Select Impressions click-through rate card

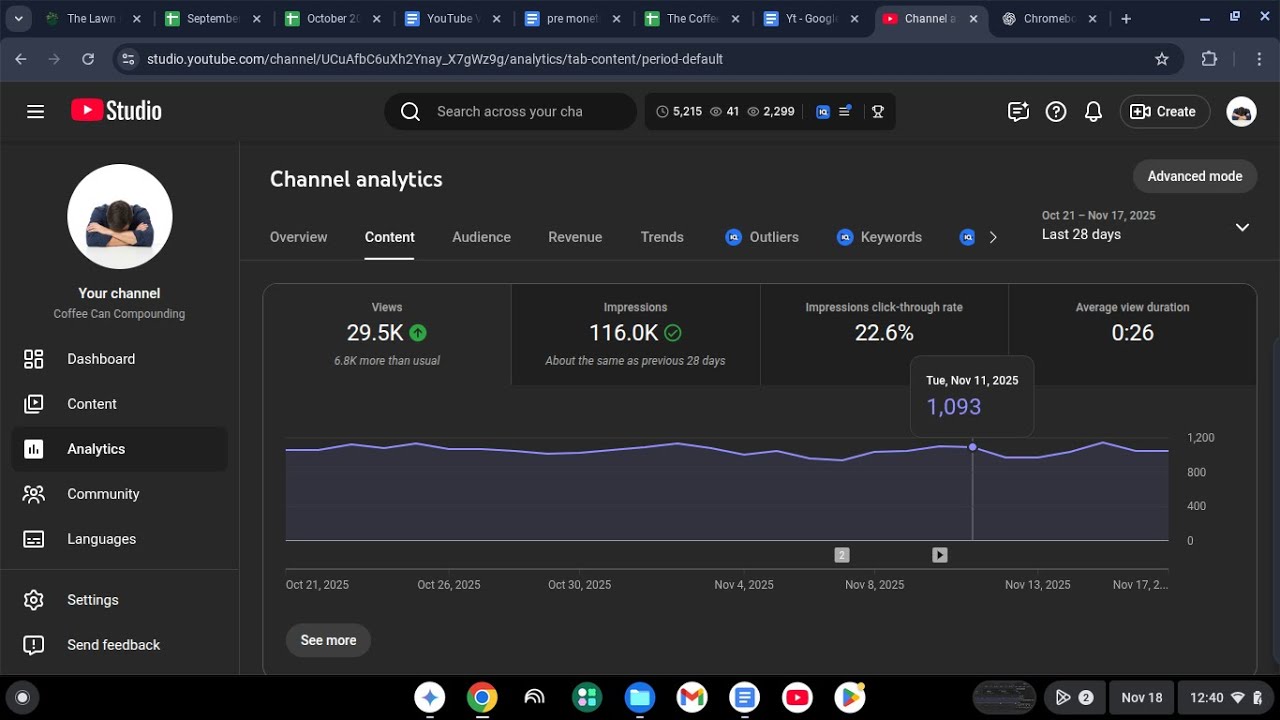[x=884, y=335]
